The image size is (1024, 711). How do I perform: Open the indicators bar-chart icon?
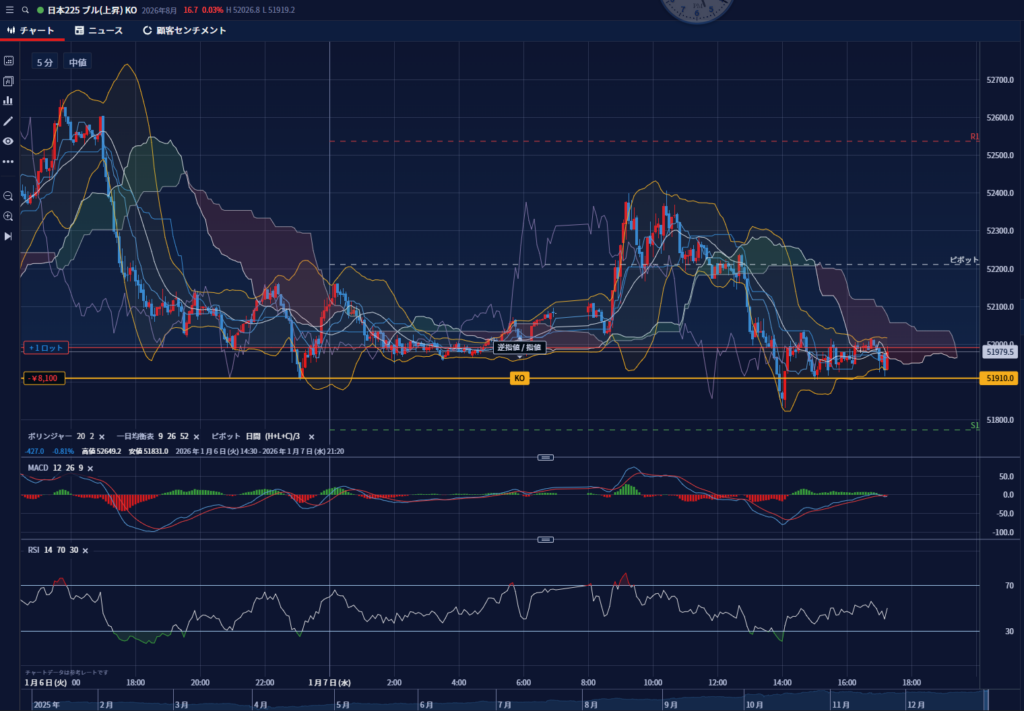[x=8, y=100]
